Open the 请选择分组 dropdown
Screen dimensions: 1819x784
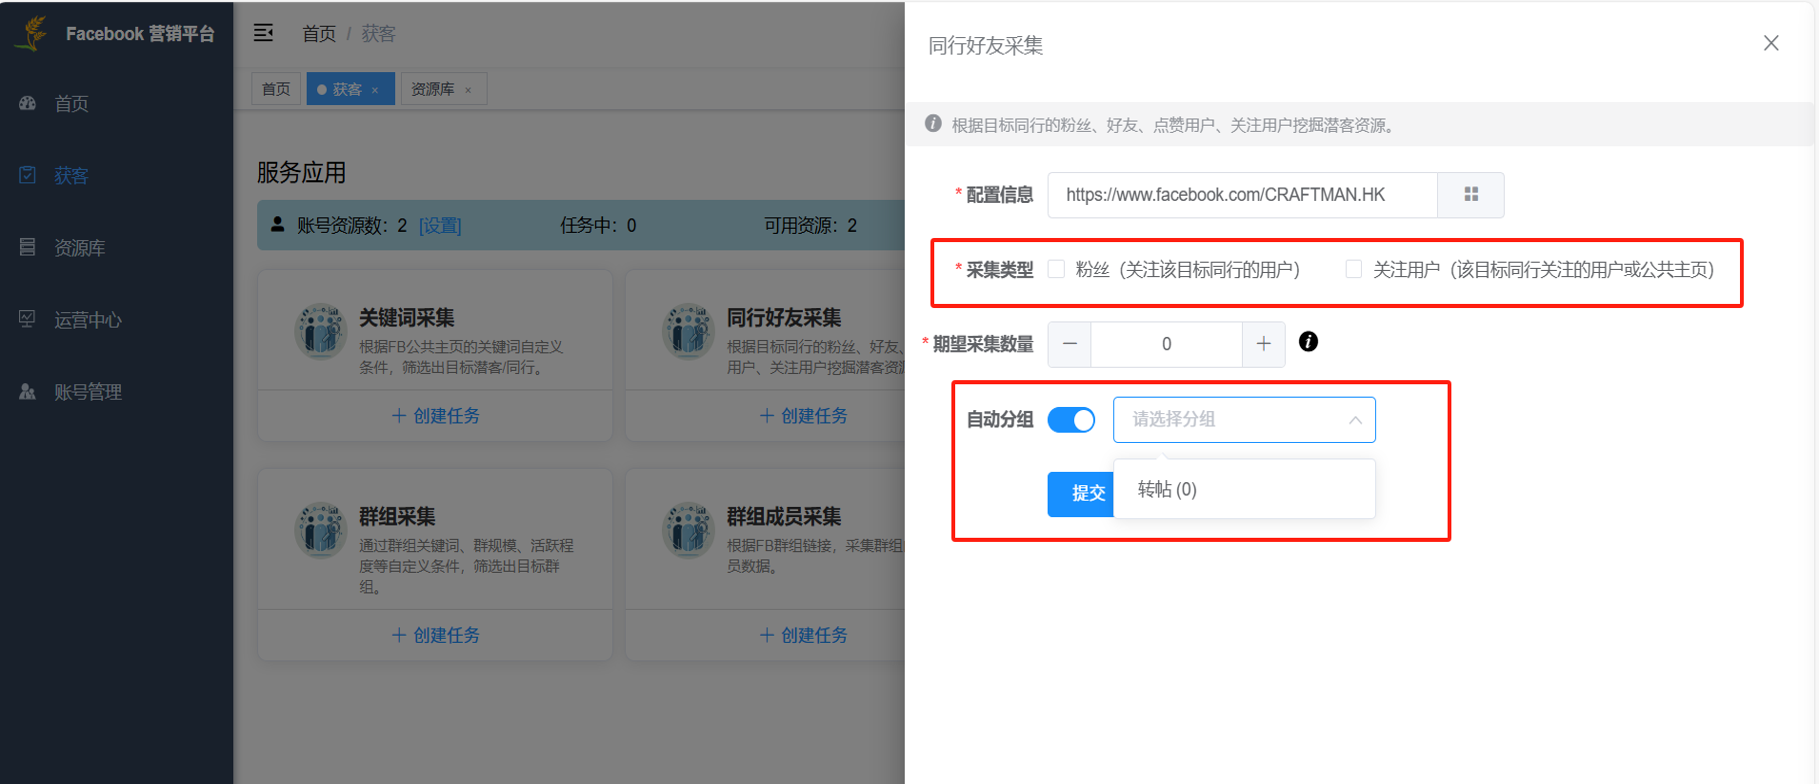(x=1244, y=420)
